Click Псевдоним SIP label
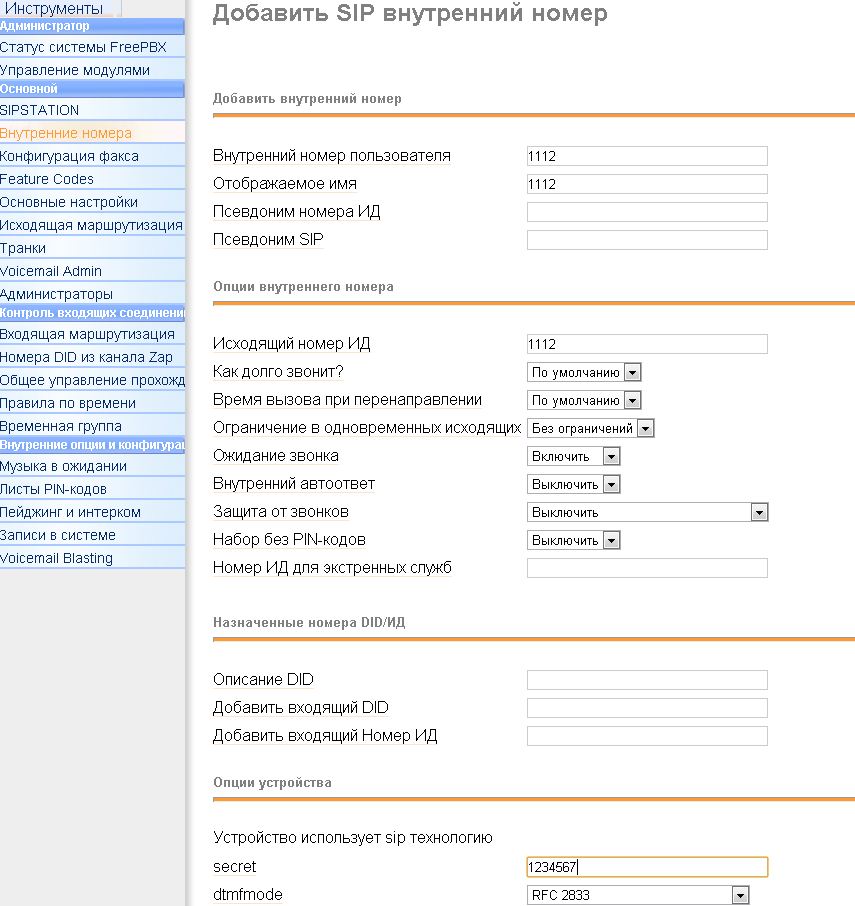855x906 pixels. pyautogui.click(x=269, y=239)
